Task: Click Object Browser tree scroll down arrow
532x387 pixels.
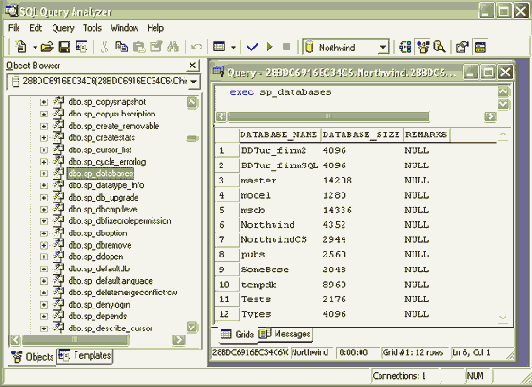Action: point(192,327)
